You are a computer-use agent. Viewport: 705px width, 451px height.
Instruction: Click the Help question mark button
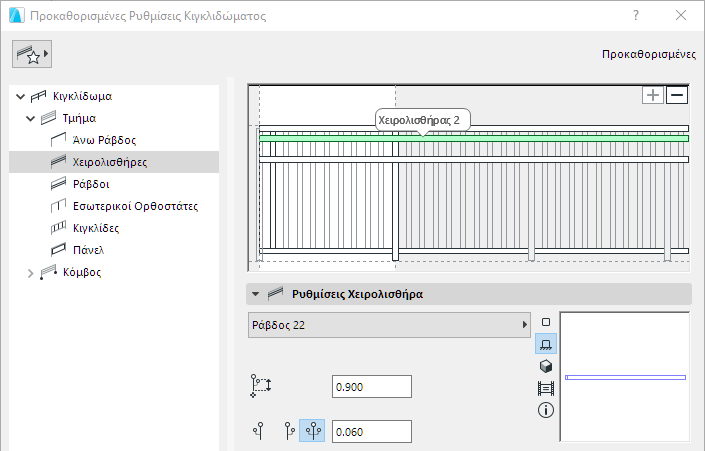[636, 16]
